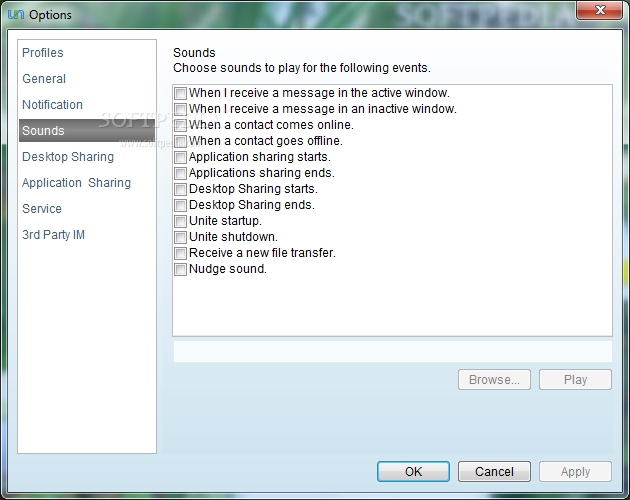Click the sound file path field
This screenshot has height=500, width=630.
pyautogui.click(x=393, y=352)
